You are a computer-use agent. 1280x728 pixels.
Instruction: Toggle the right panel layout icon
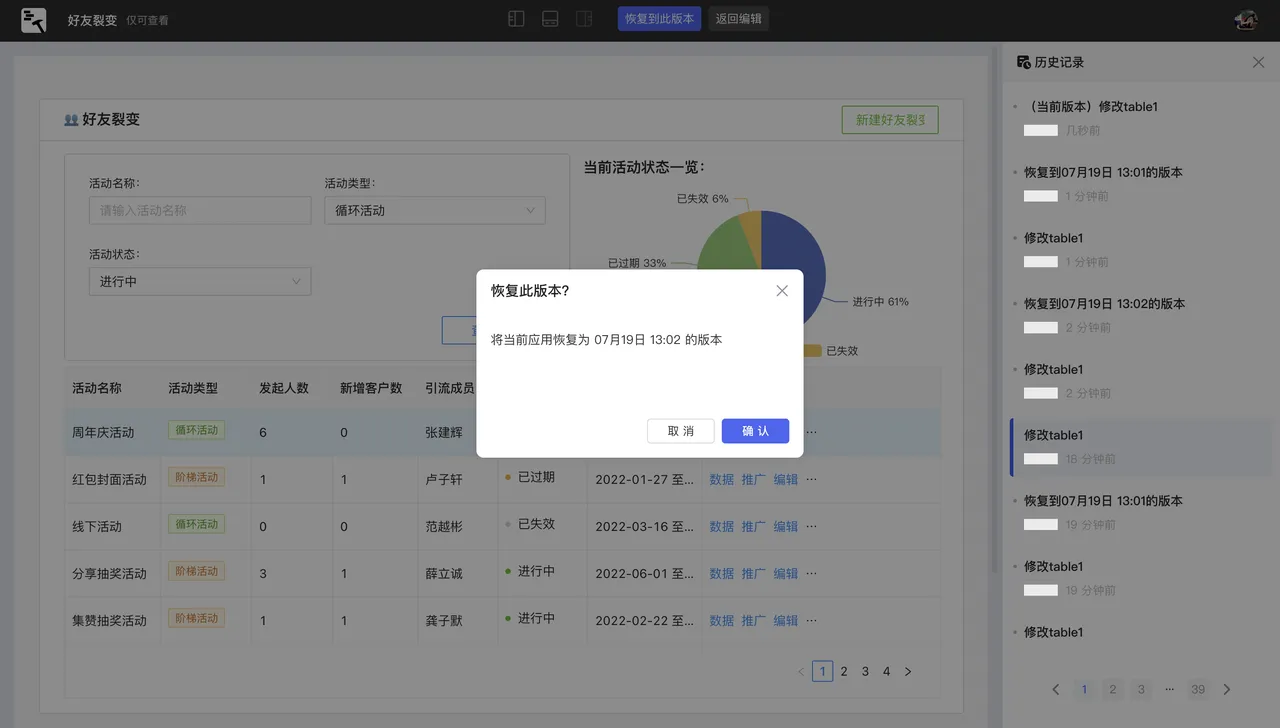pyautogui.click(x=584, y=19)
